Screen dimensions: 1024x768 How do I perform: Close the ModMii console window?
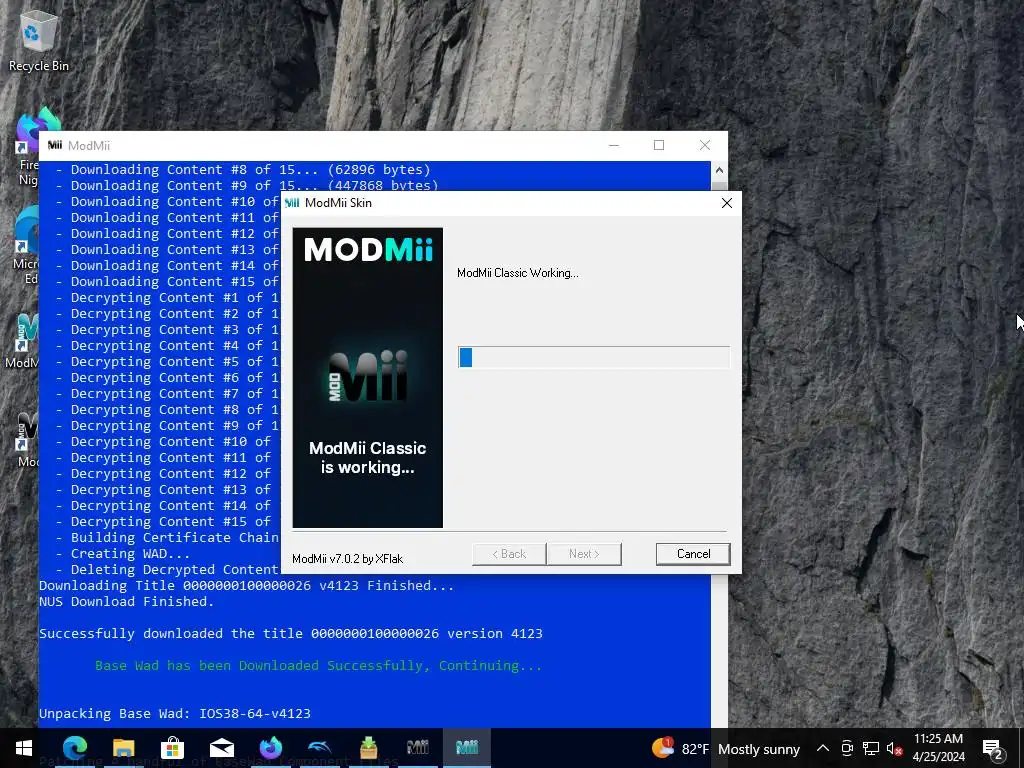pos(705,145)
